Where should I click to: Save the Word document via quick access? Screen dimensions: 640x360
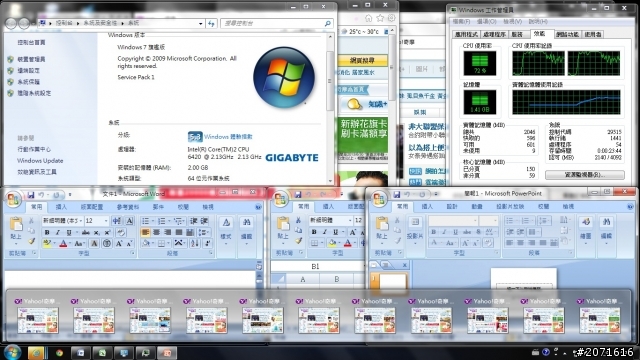click(31, 195)
